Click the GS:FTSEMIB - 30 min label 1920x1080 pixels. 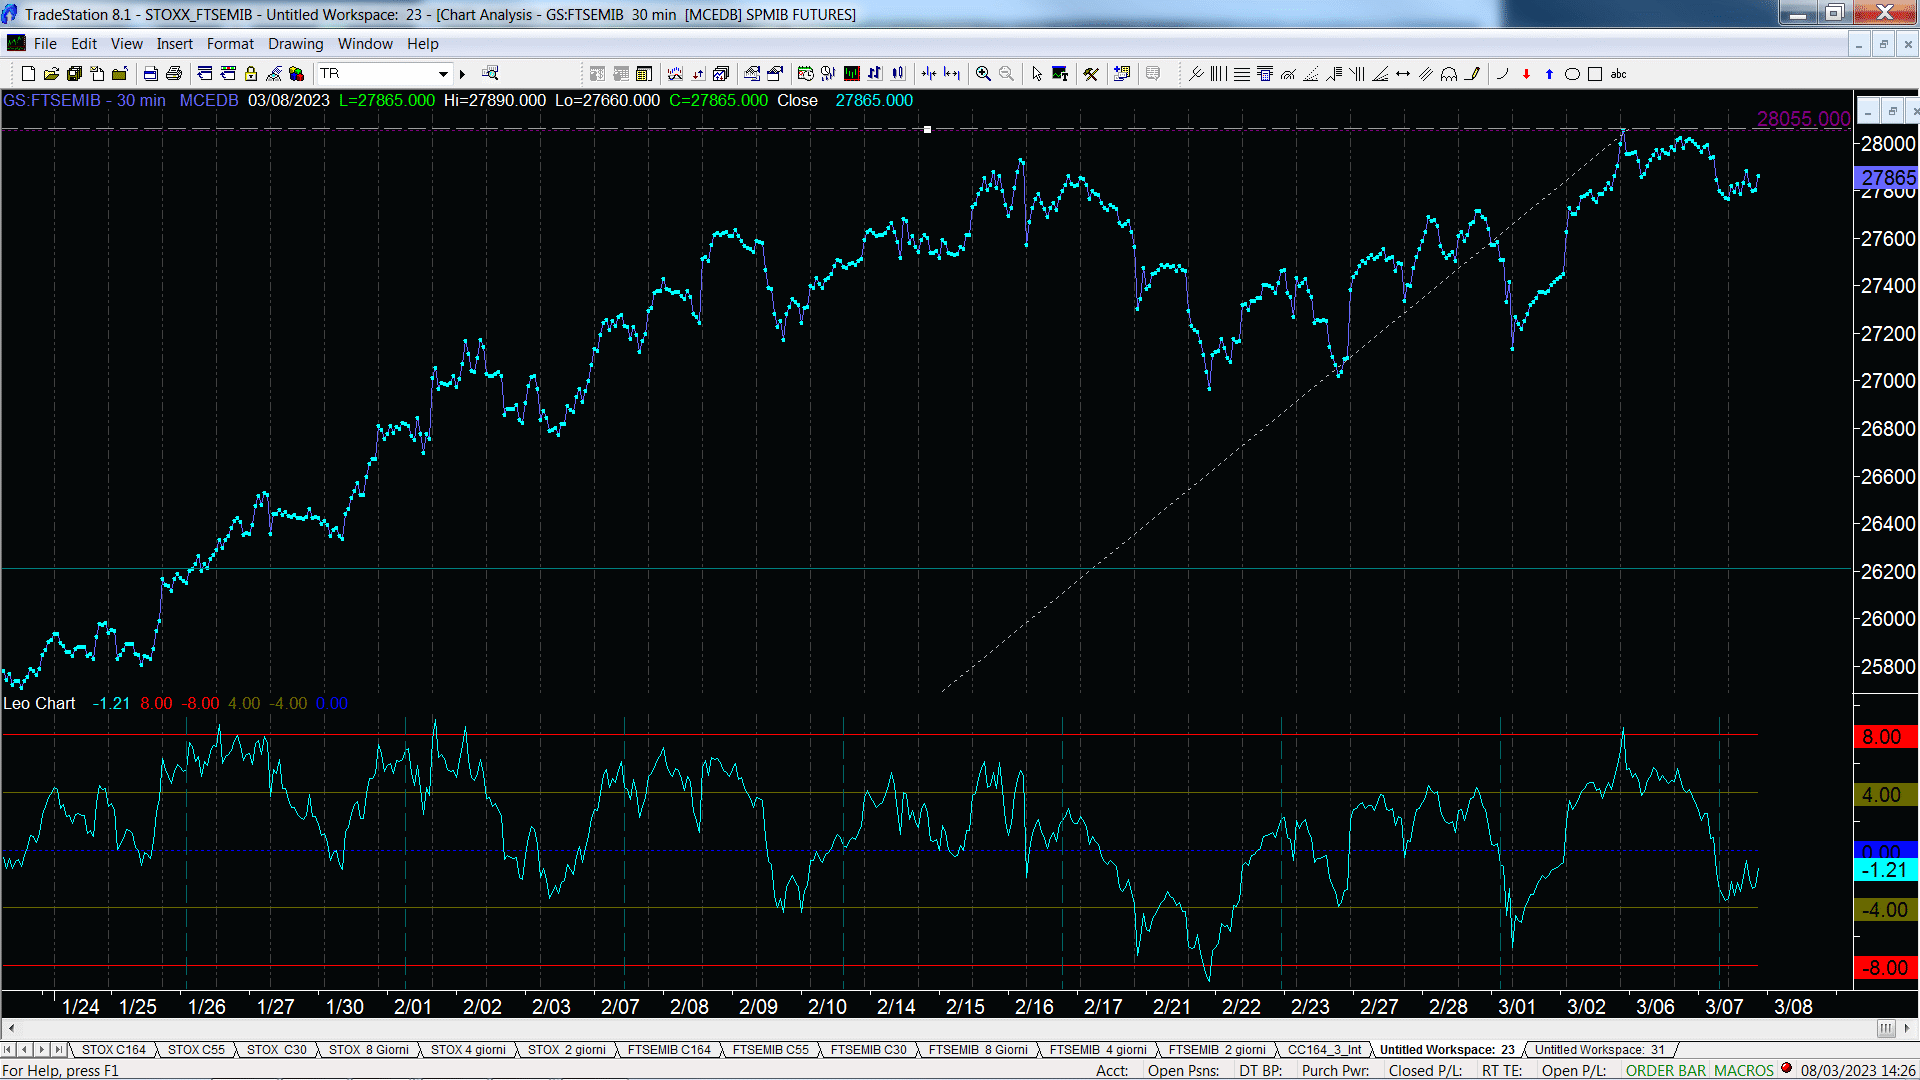(x=84, y=101)
